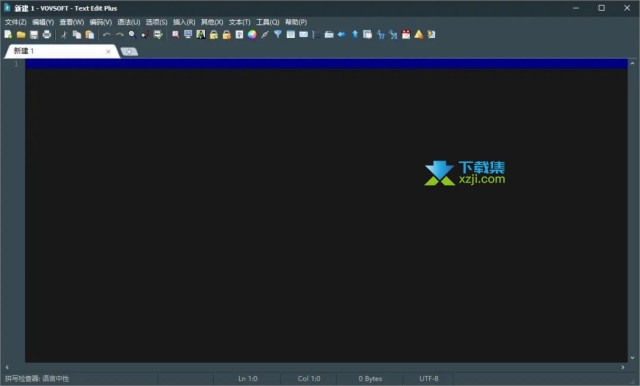The width and height of the screenshot is (640, 386).
Task: Open the 其他(X) menu
Action: [212, 22]
